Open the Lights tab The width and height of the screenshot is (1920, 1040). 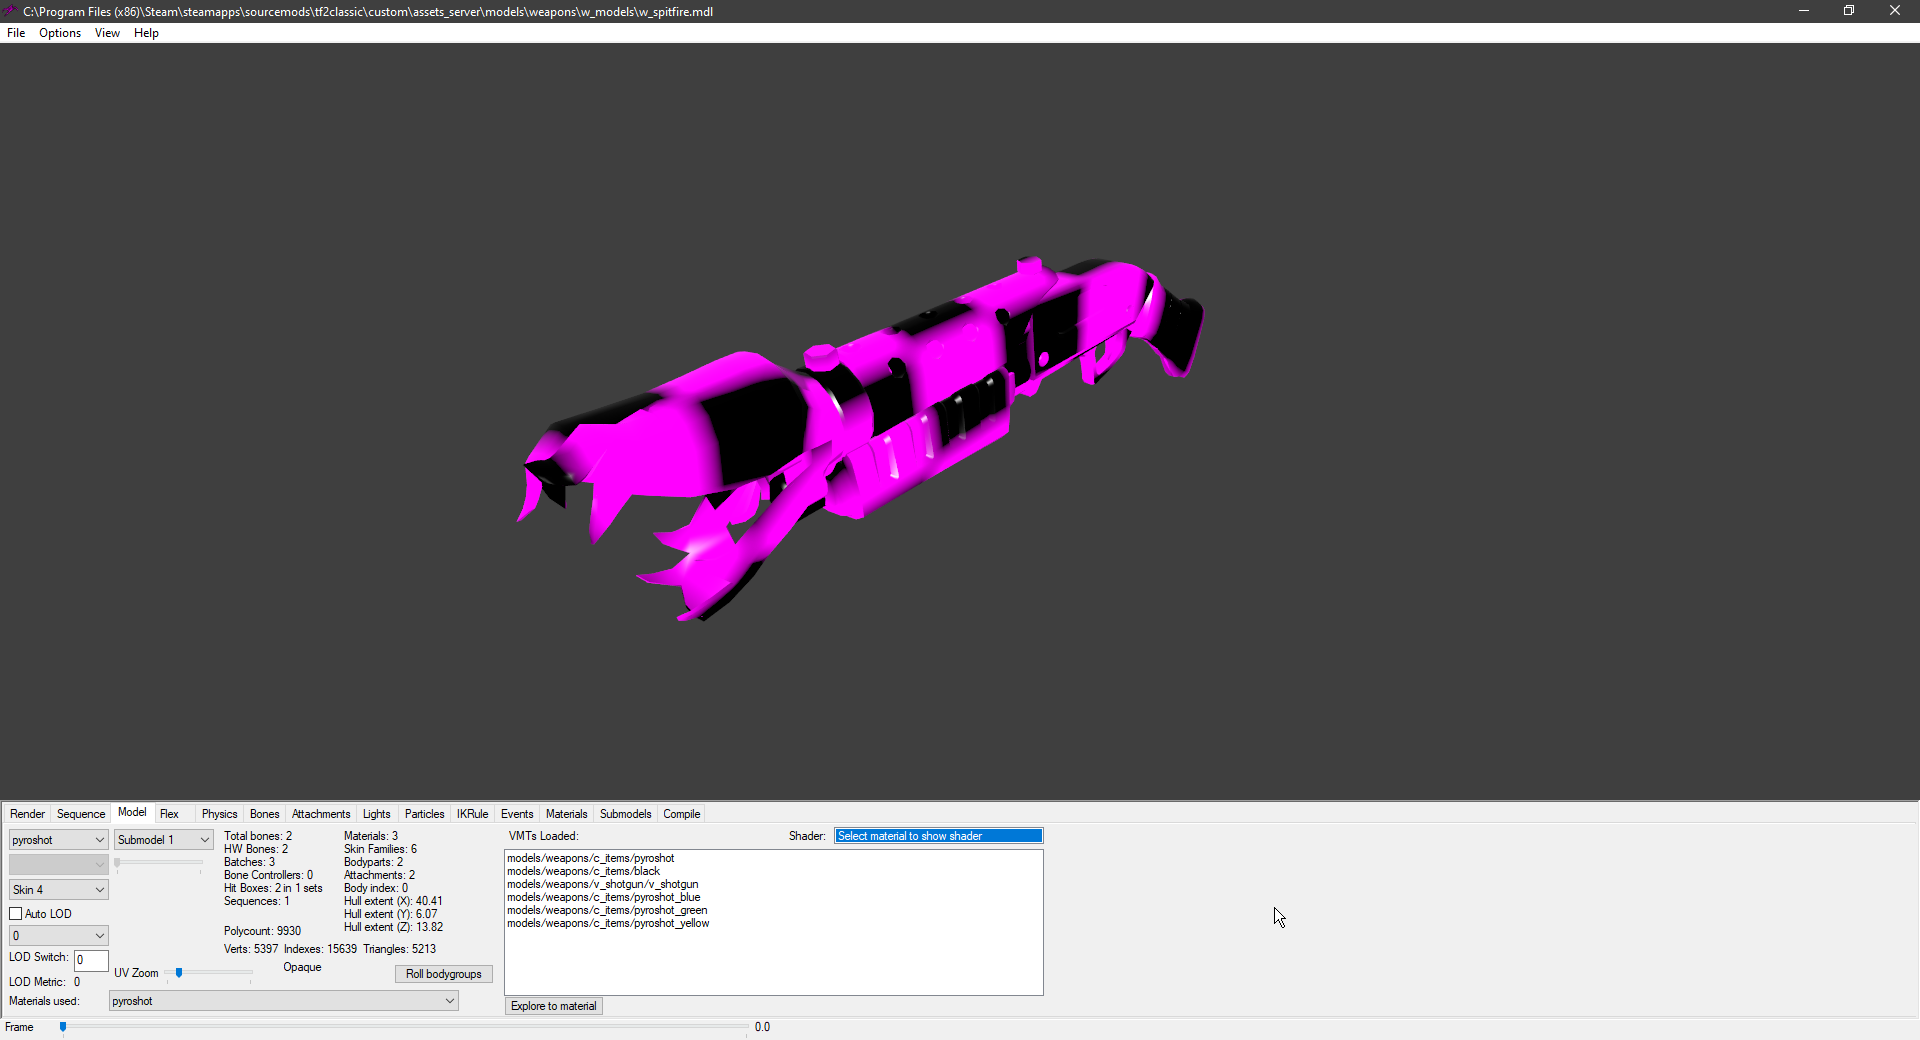(376, 814)
